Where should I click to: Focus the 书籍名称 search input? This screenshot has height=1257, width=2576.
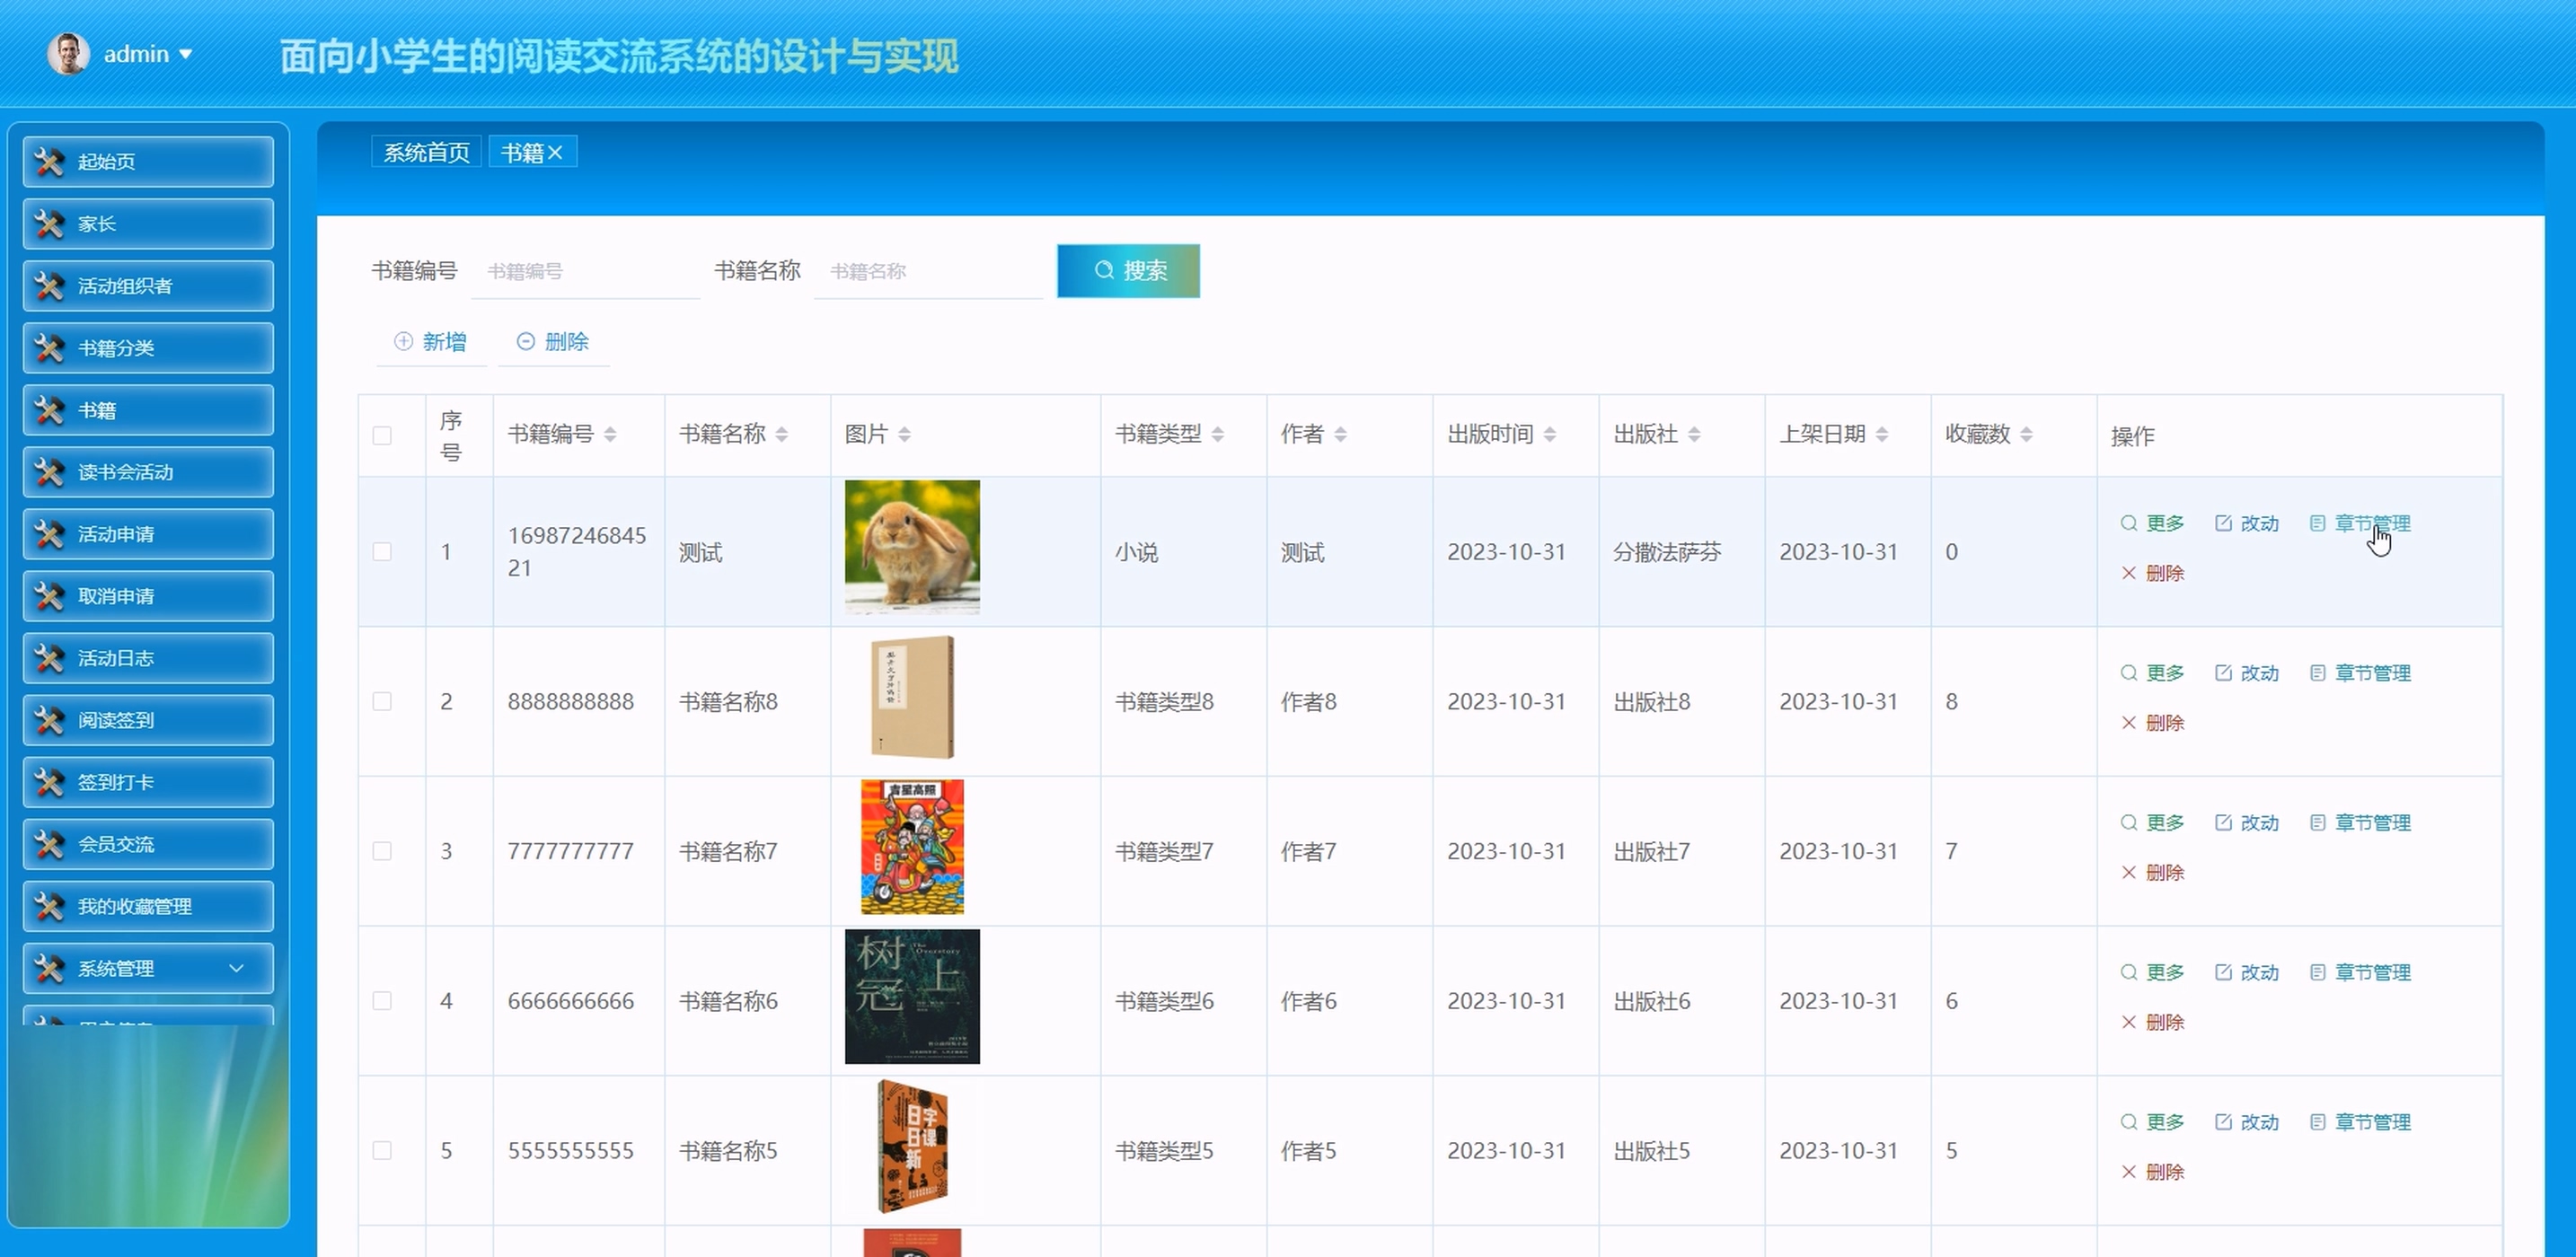[928, 271]
